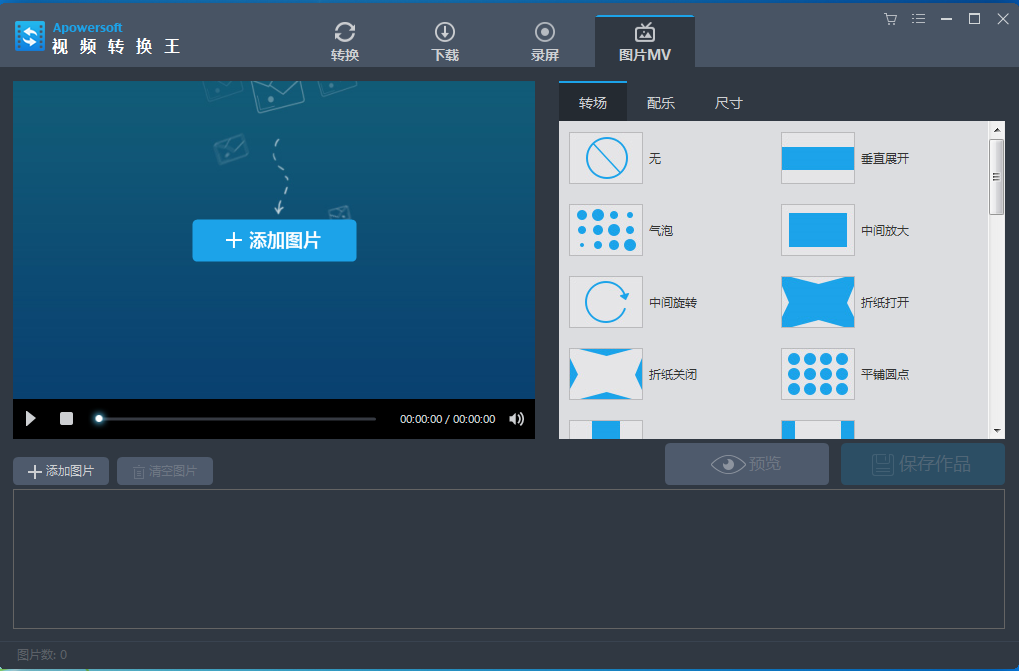
Task: Pick the 中间放大 center zoom transition
Action: (817, 230)
